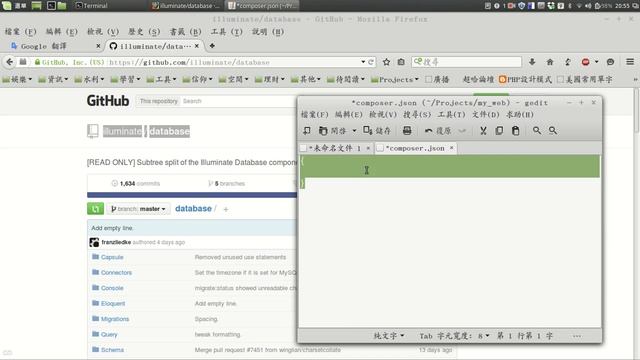
Task: Click the volume icon in system tray
Action: (588, 6)
